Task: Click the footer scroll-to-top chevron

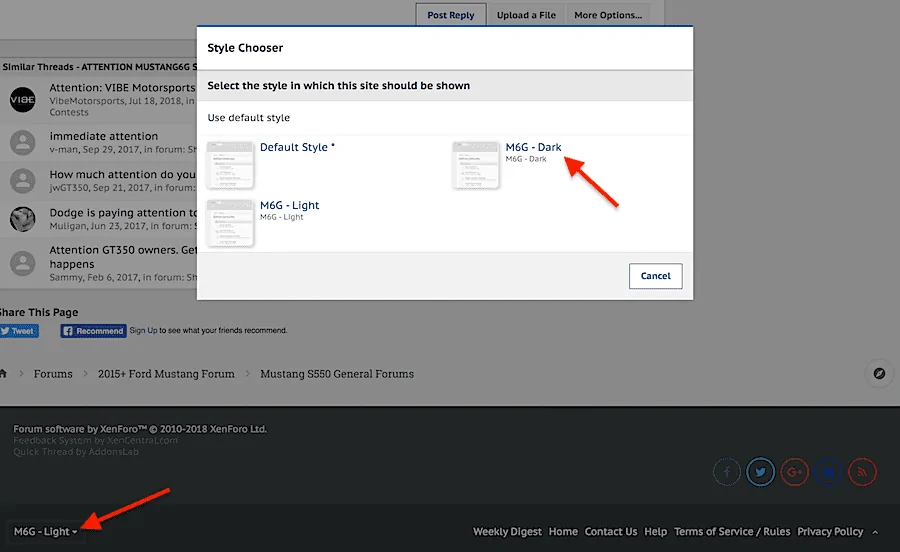Action: pyautogui.click(x=875, y=532)
